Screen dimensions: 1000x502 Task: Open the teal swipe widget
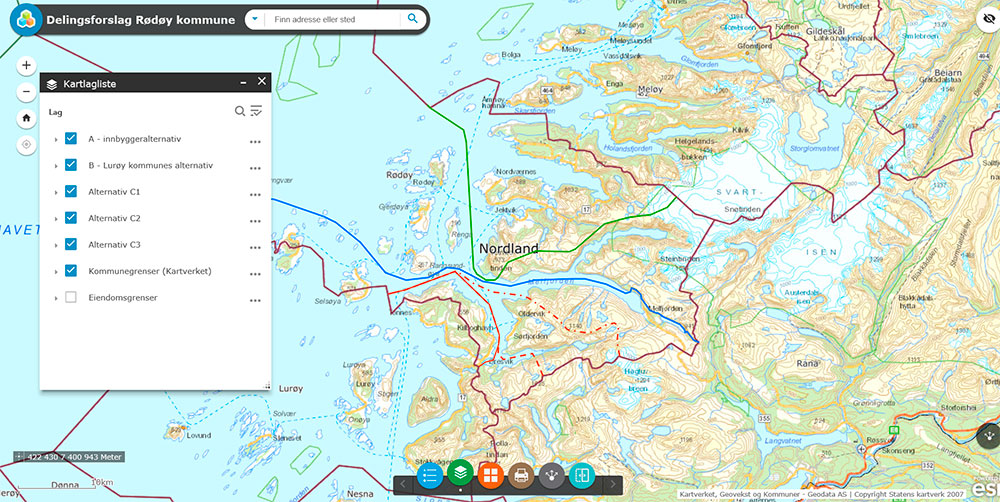click(x=582, y=475)
